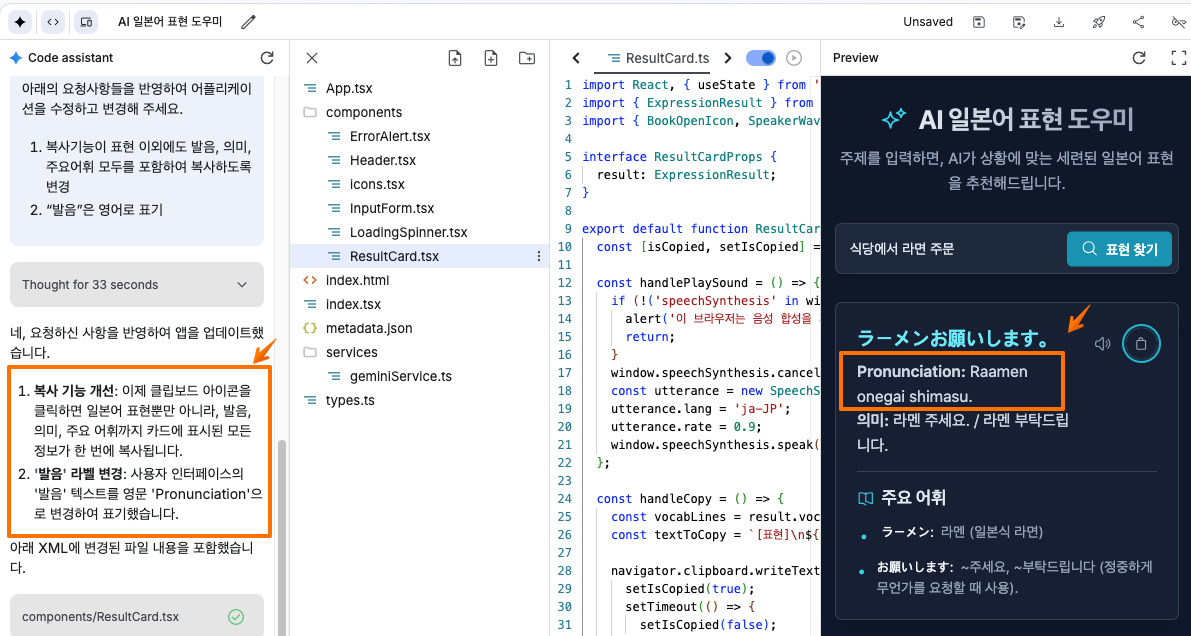Click the input field containing 식당에서 라면 주문
Viewport: 1191px width, 636px height.
(x=953, y=249)
